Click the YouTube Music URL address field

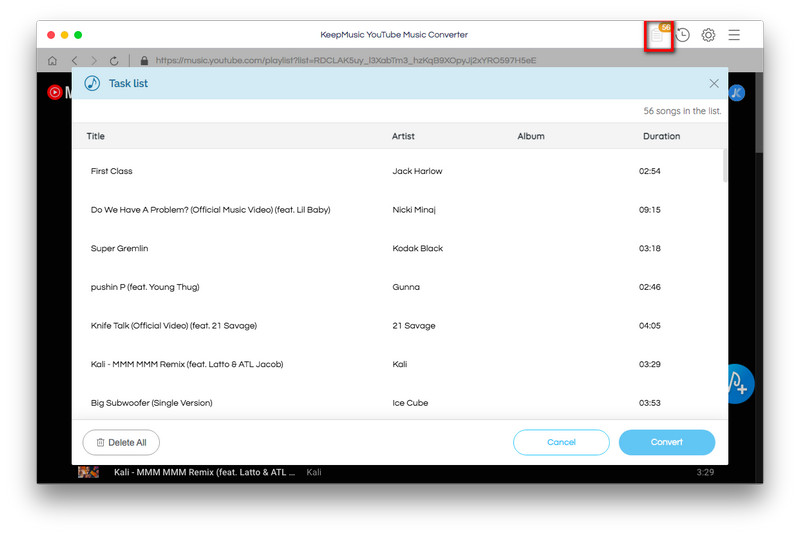(346, 61)
